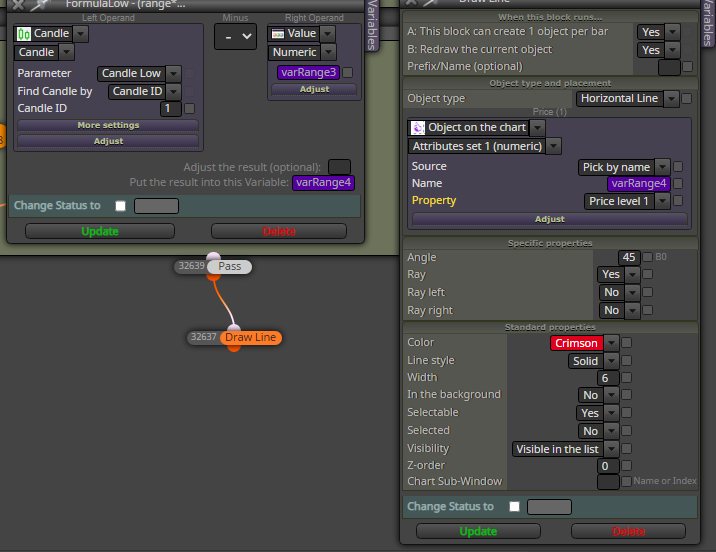
Task: Expand the Candle category dropdown
Action: [x=81, y=34]
